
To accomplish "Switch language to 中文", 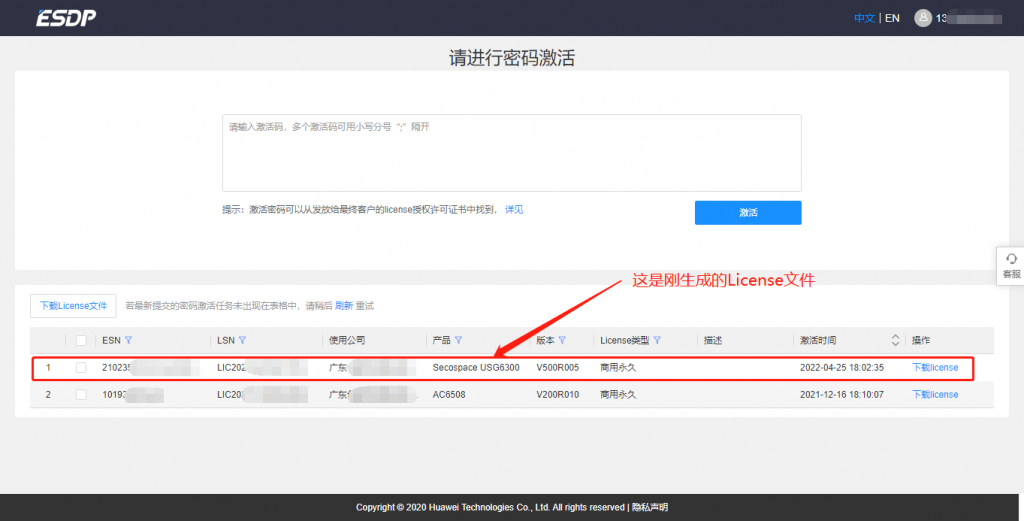I will (864, 18).
